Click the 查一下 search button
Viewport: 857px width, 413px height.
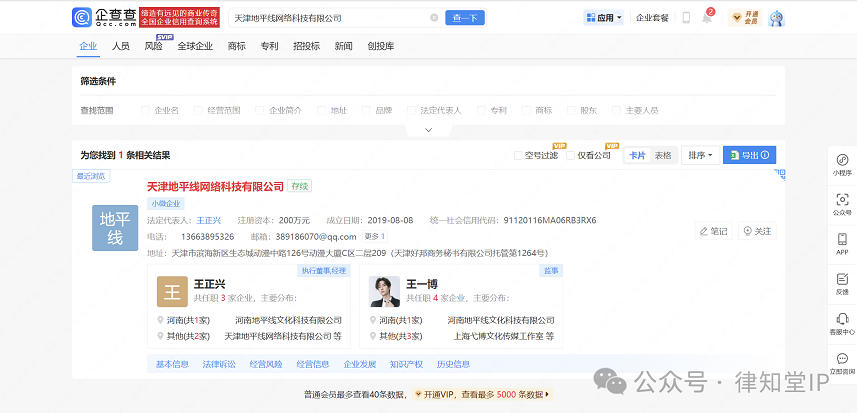(466, 18)
